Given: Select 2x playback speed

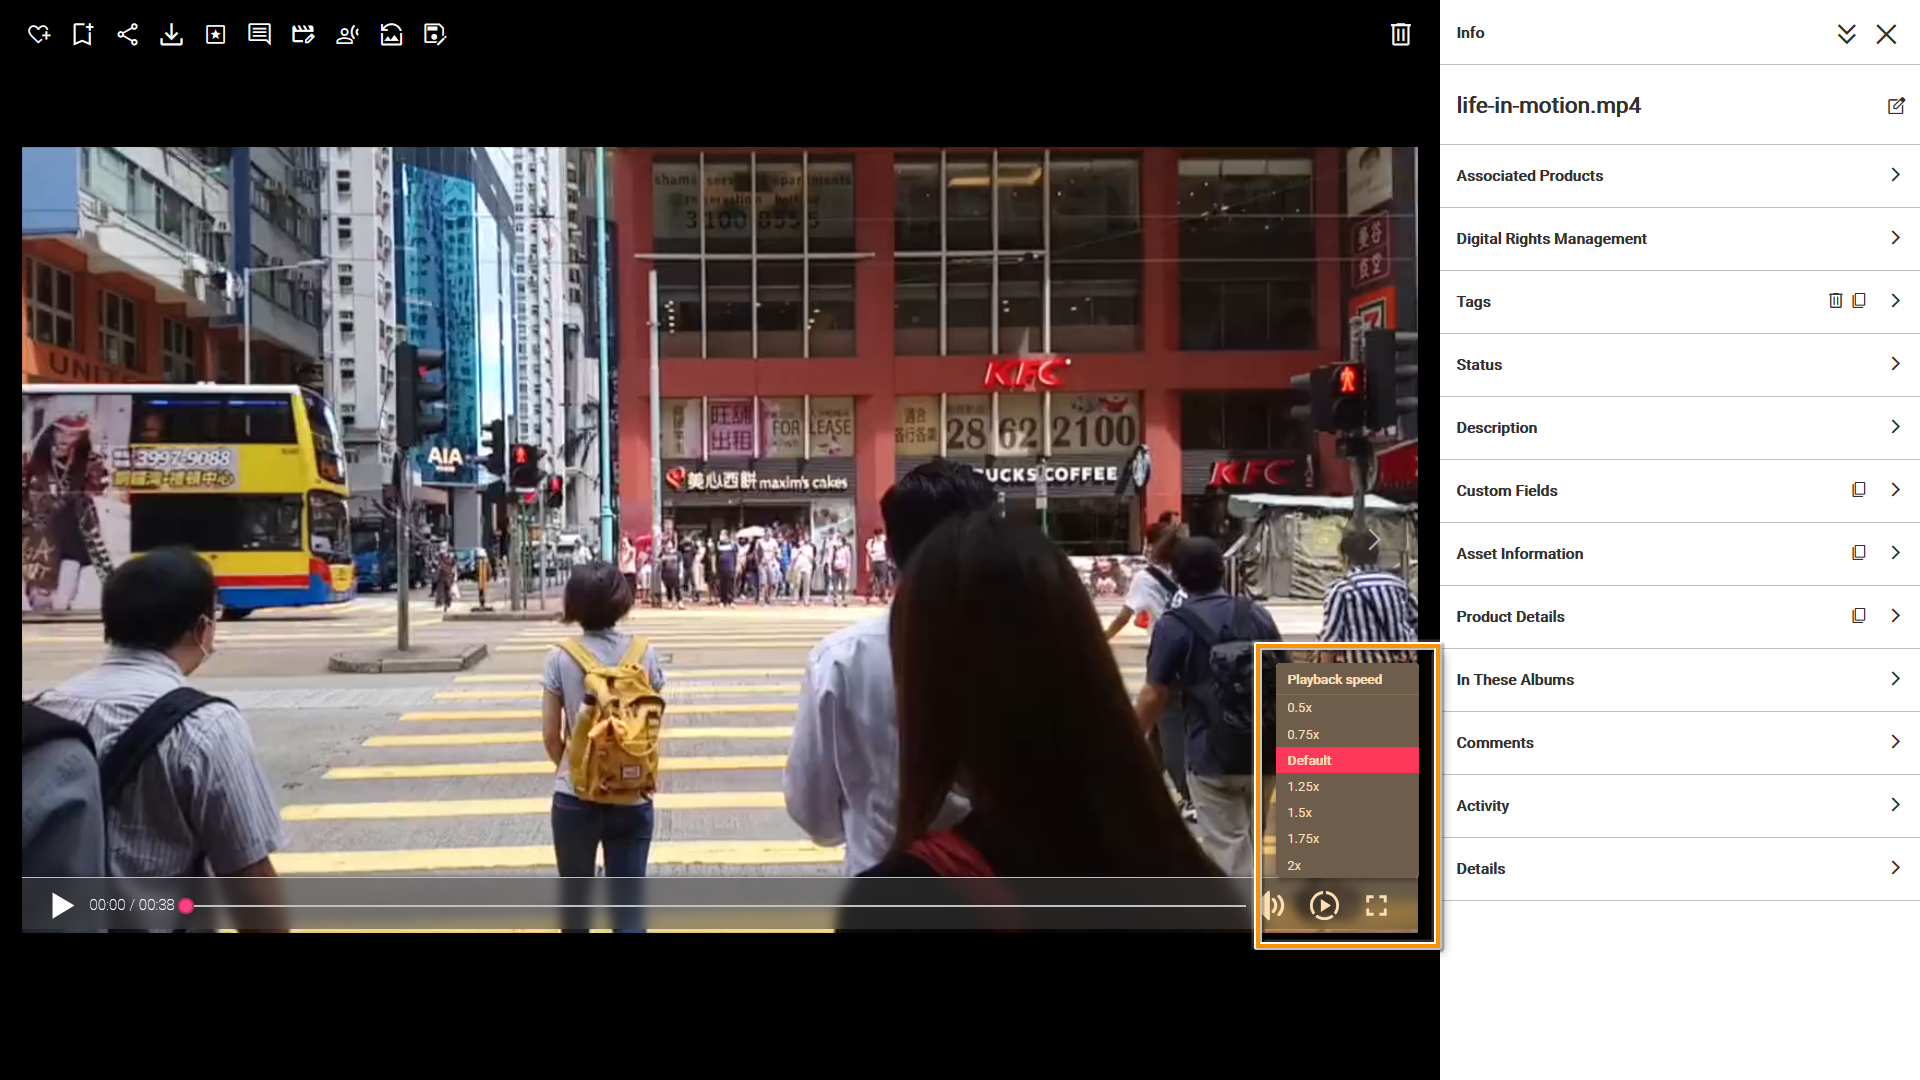Looking at the screenshot, I should pos(1347,865).
